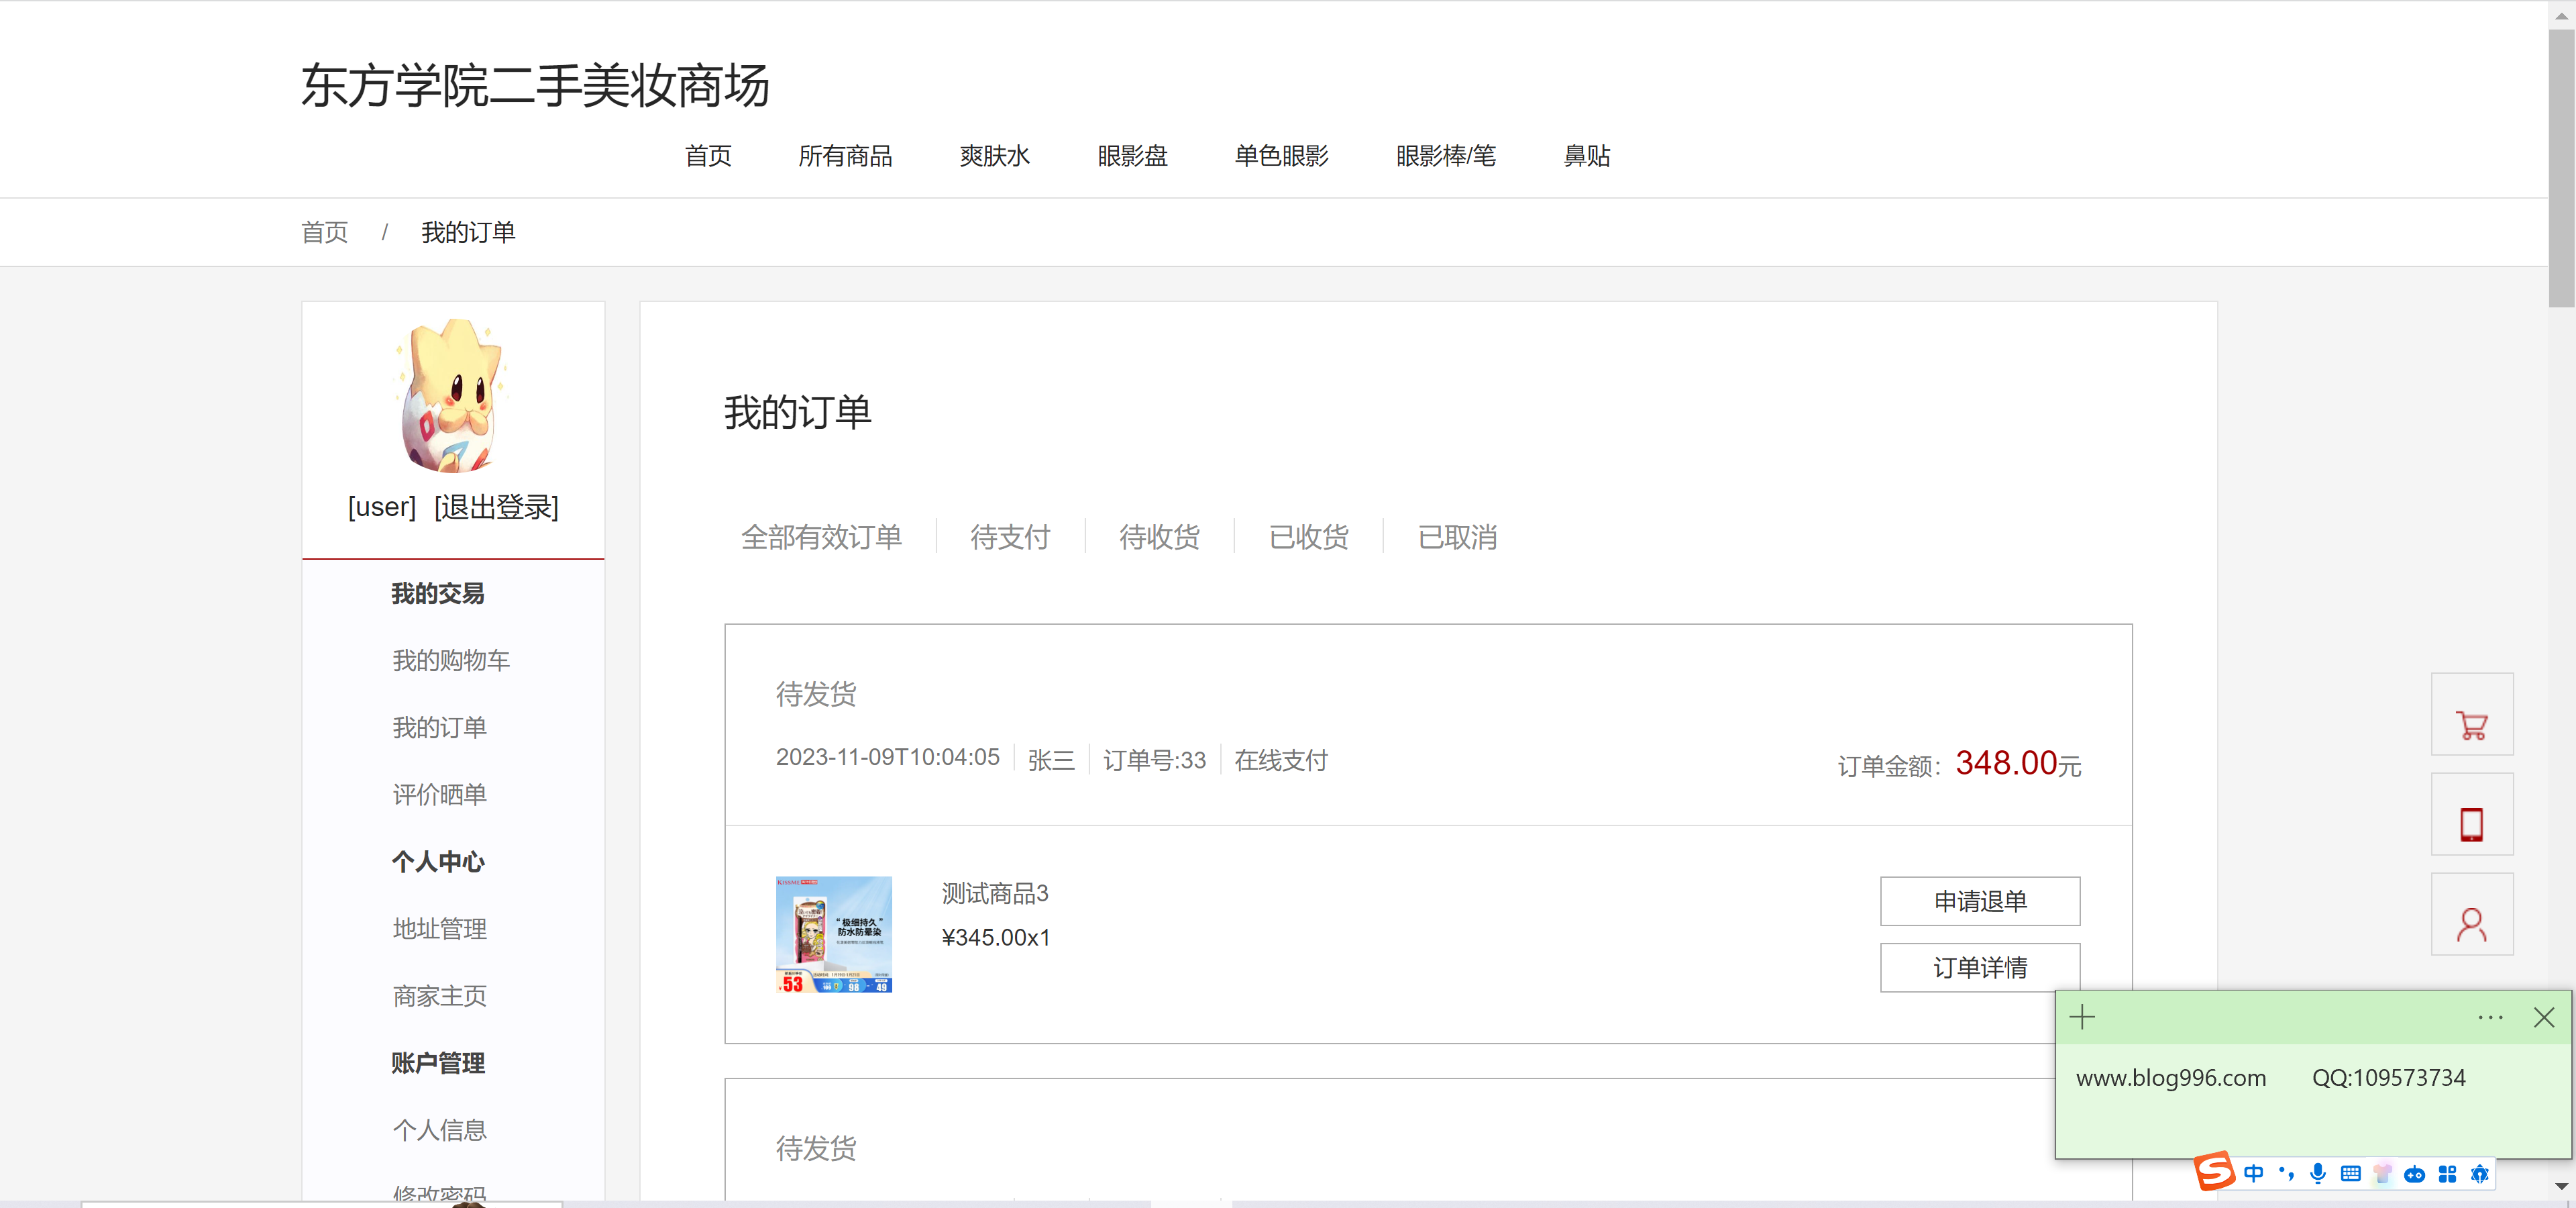Click the [user] link
Viewport: 2576px width, 1208px height.
(382, 507)
